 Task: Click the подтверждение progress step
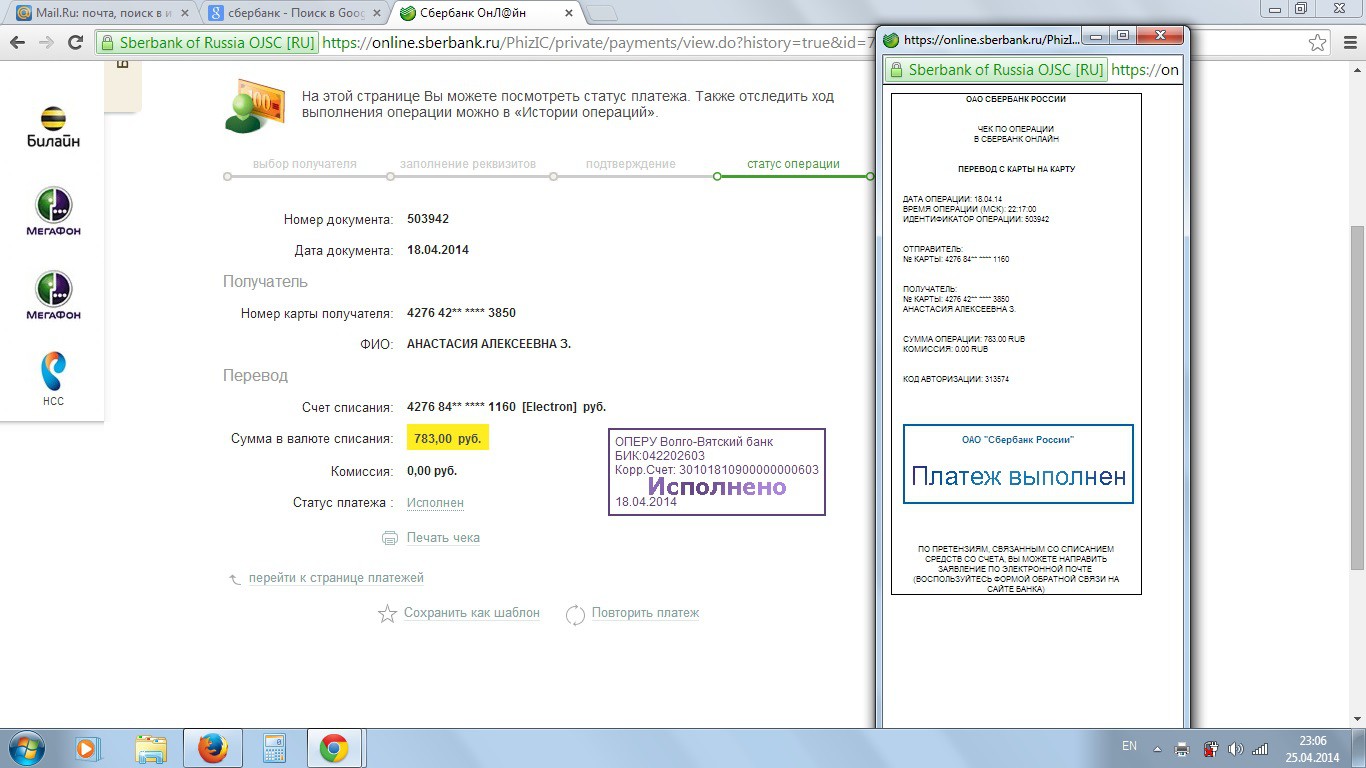click(630, 164)
